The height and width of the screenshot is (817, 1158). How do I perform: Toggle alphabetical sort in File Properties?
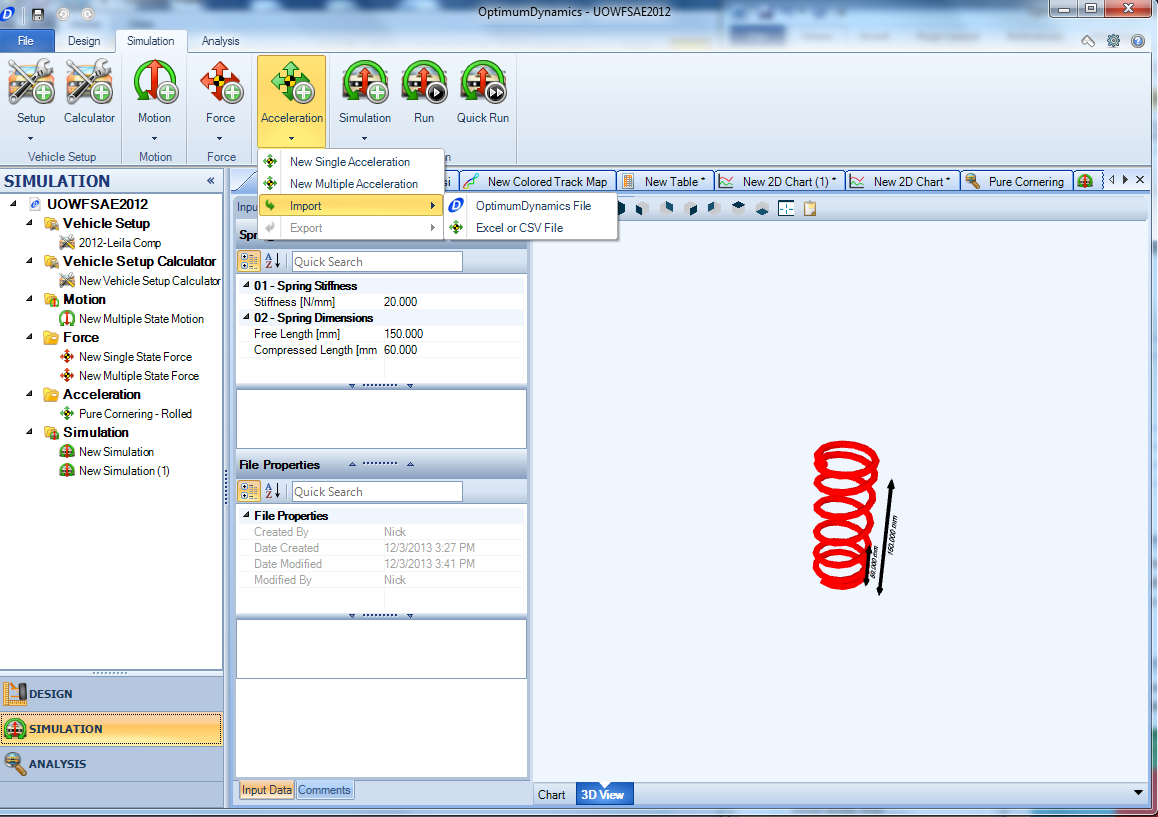pyautogui.click(x=272, y=490)
